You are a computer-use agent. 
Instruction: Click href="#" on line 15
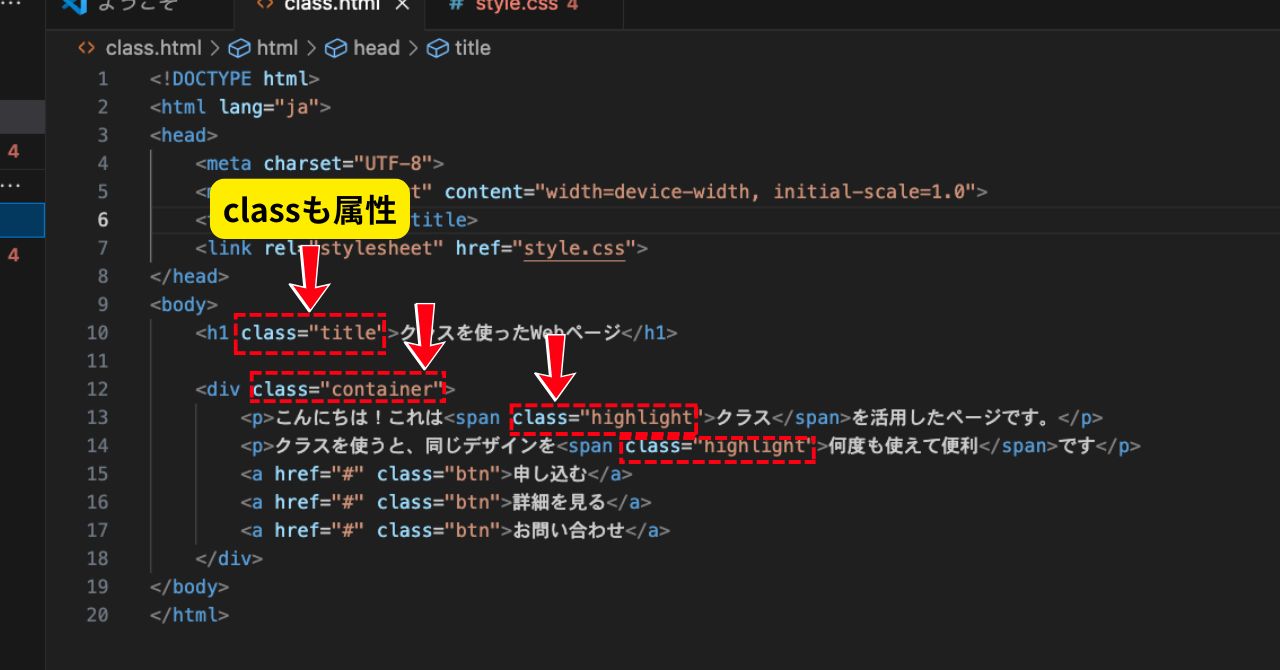pos(319,474)
